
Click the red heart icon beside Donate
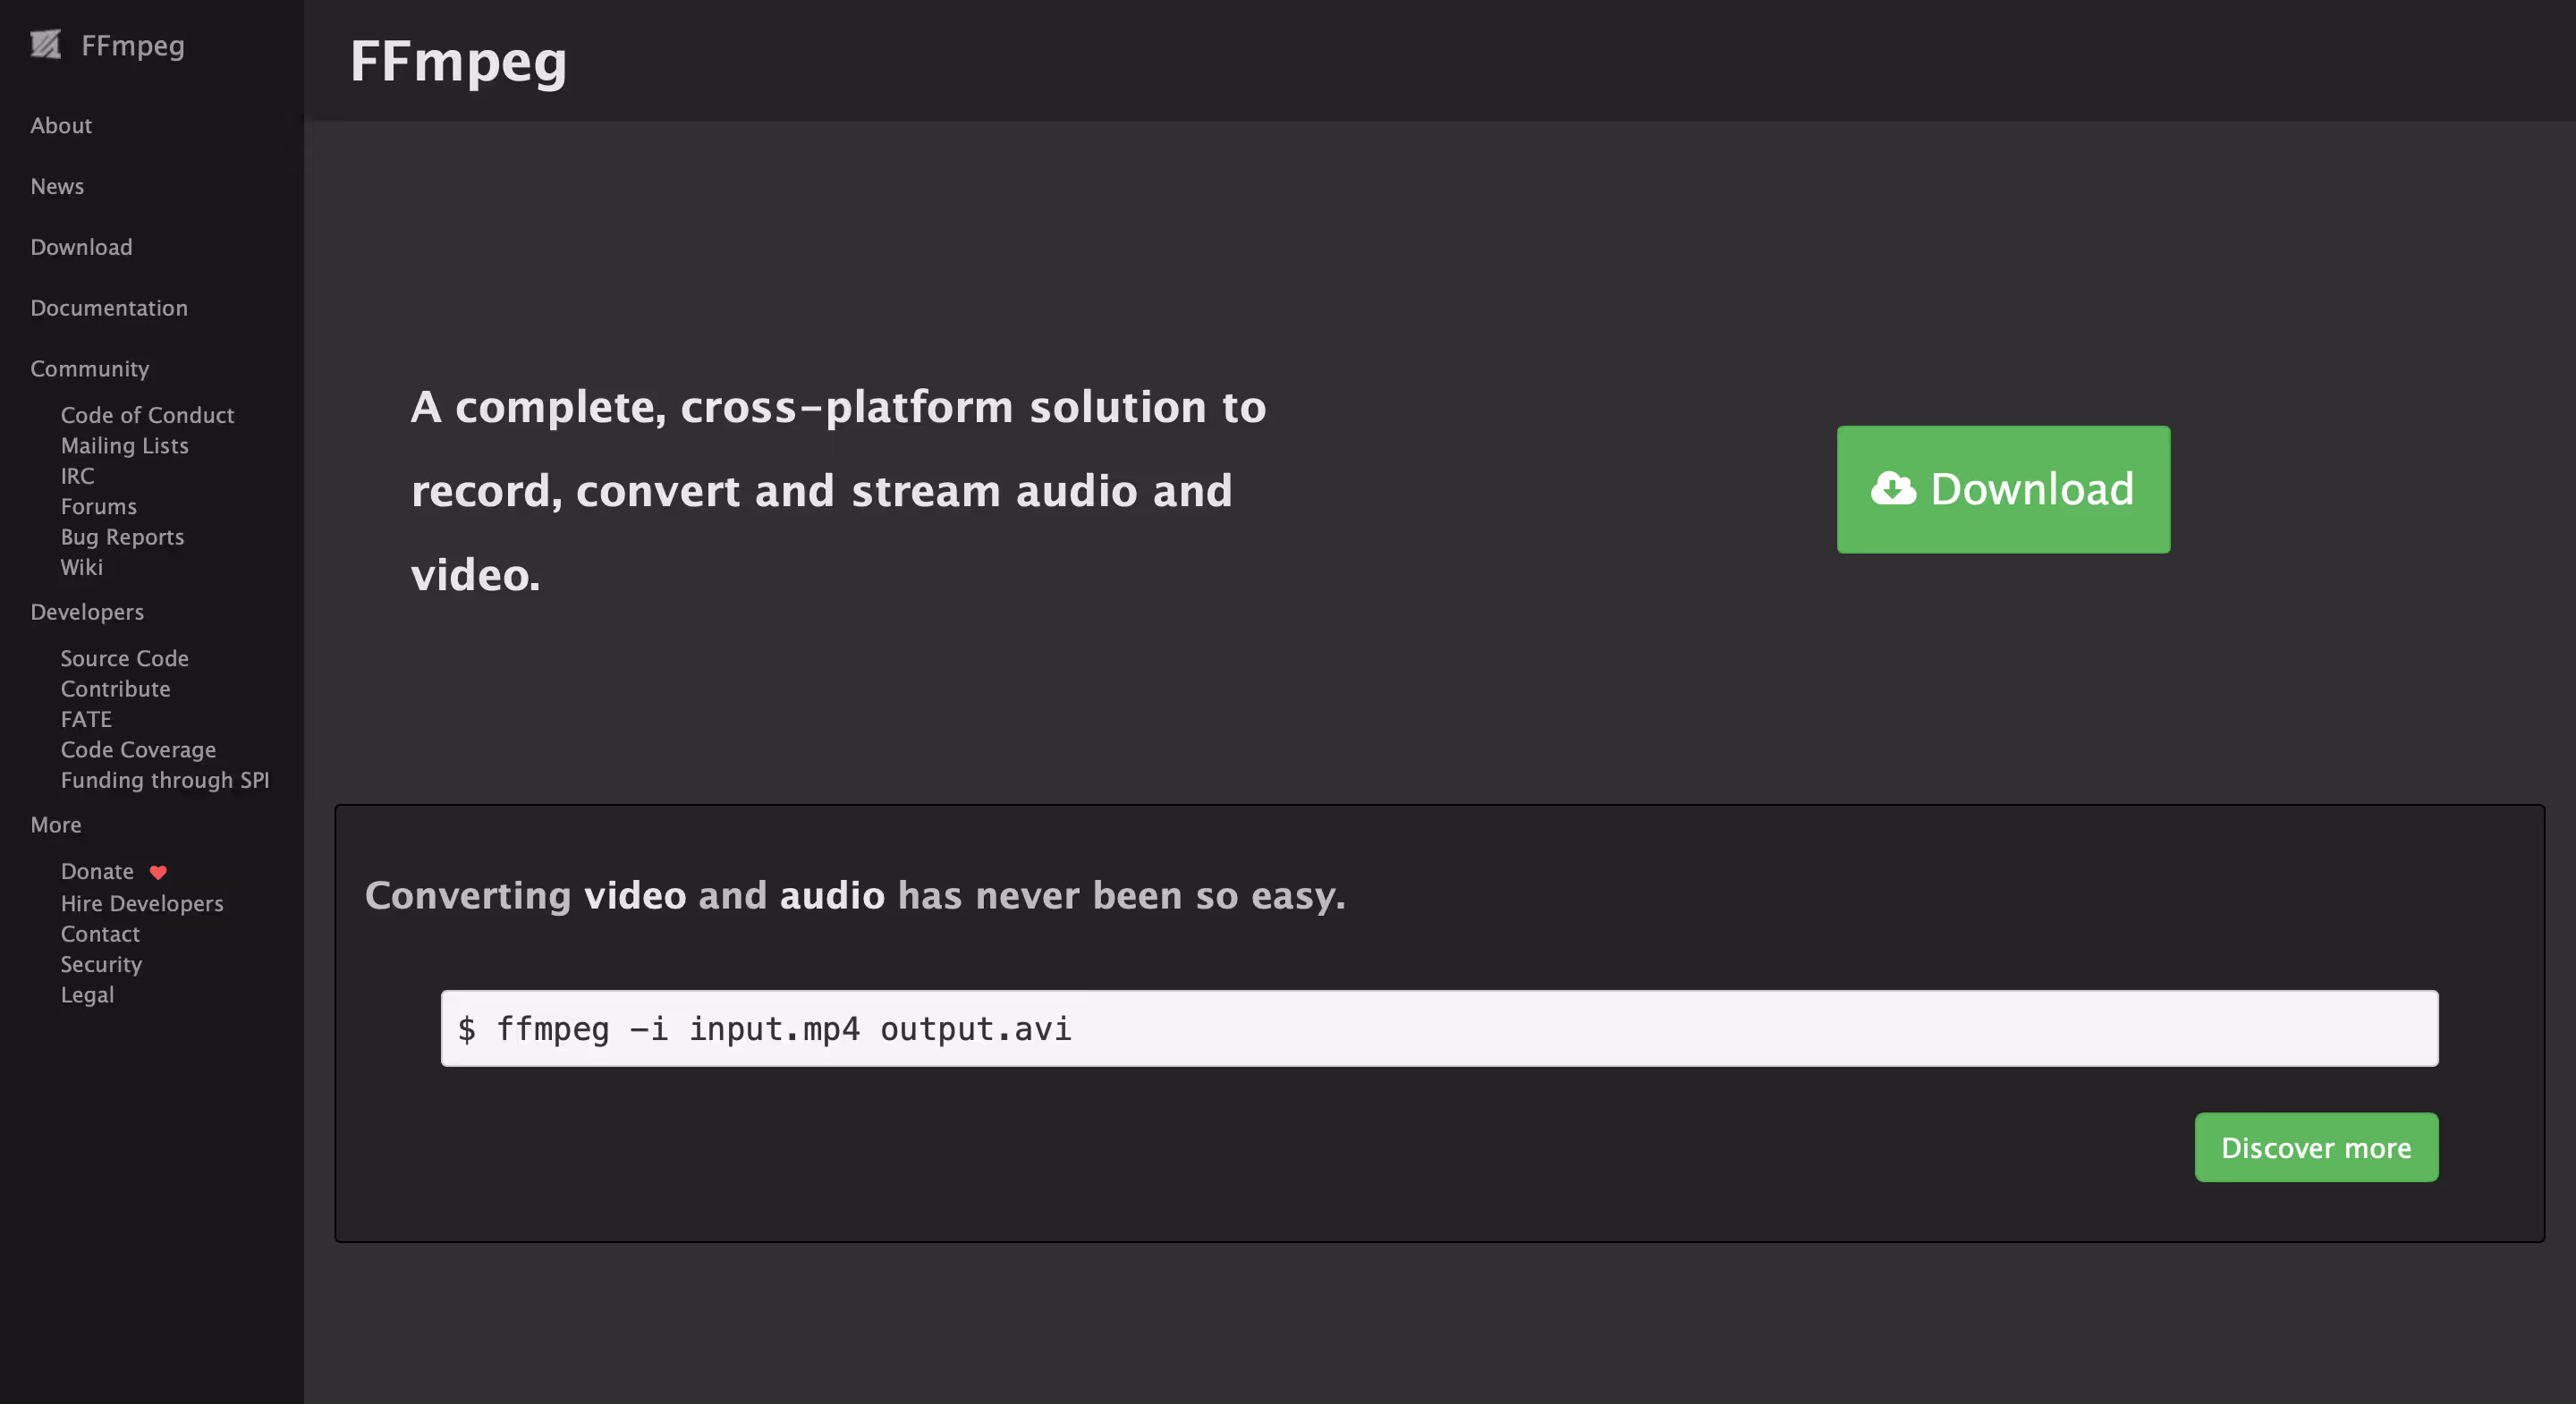[158, 872]
